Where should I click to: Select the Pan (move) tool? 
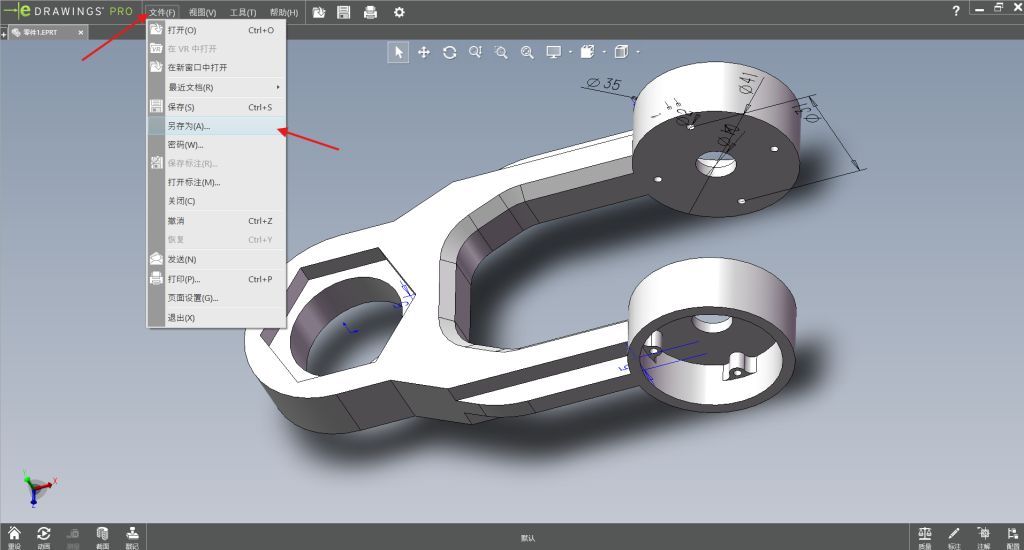coord(424,52)
